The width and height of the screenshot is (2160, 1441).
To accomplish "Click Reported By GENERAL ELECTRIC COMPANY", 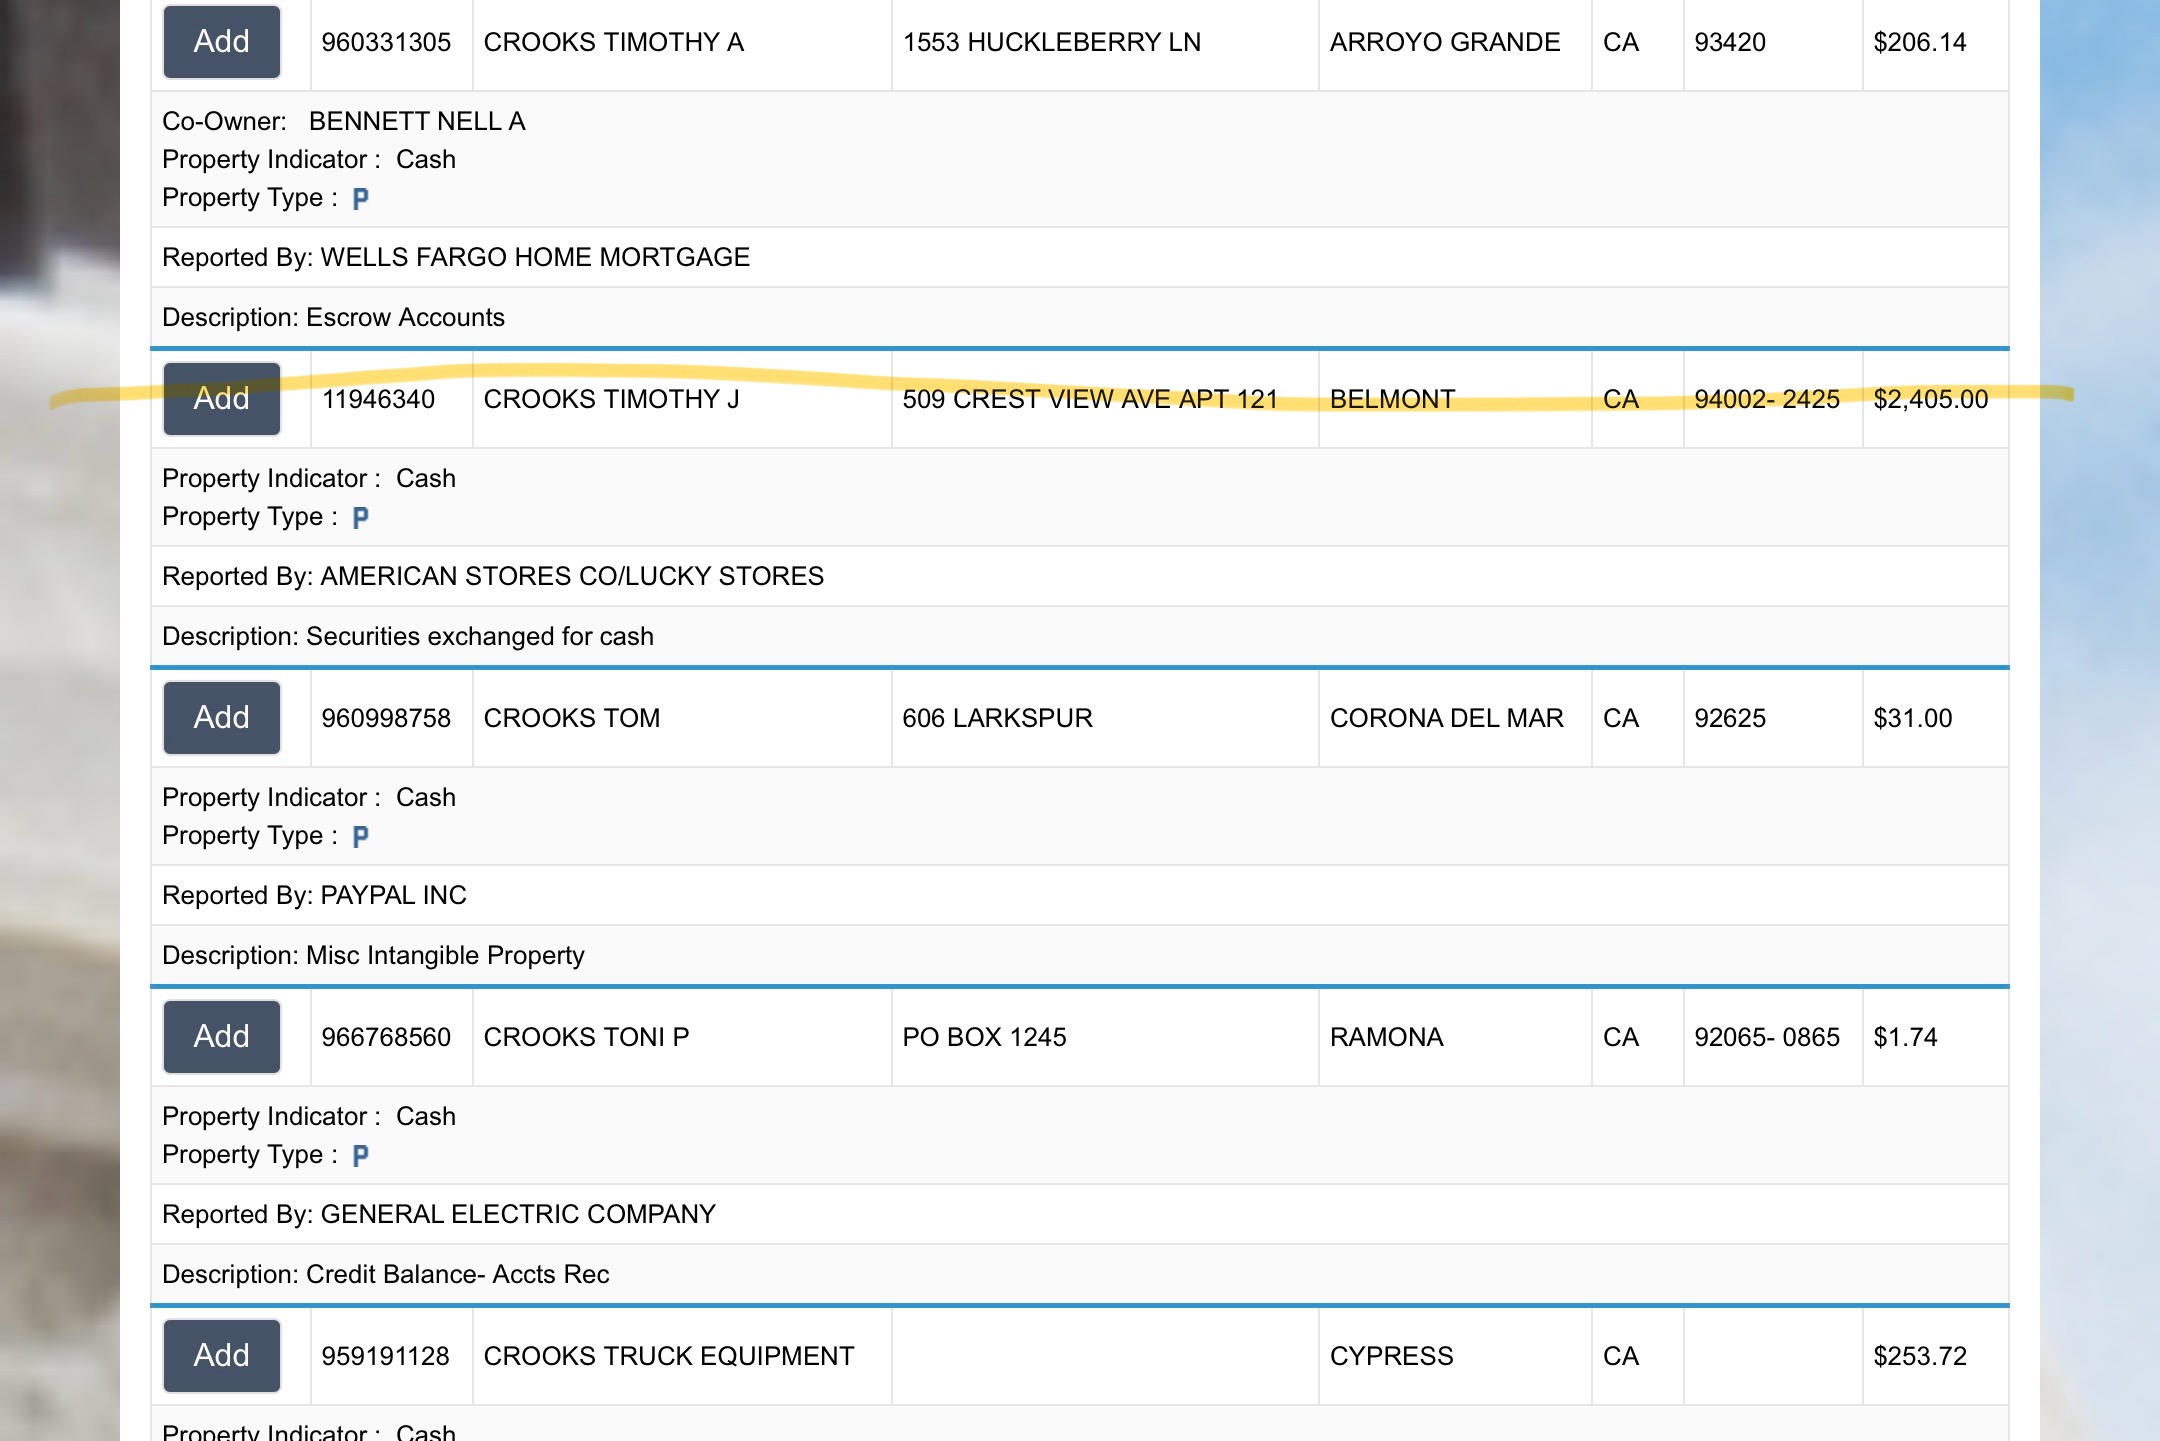I will pos(518,1214).
